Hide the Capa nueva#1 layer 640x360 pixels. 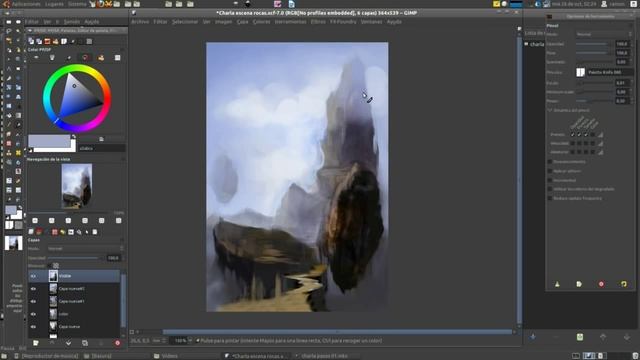tap(33, 301)
